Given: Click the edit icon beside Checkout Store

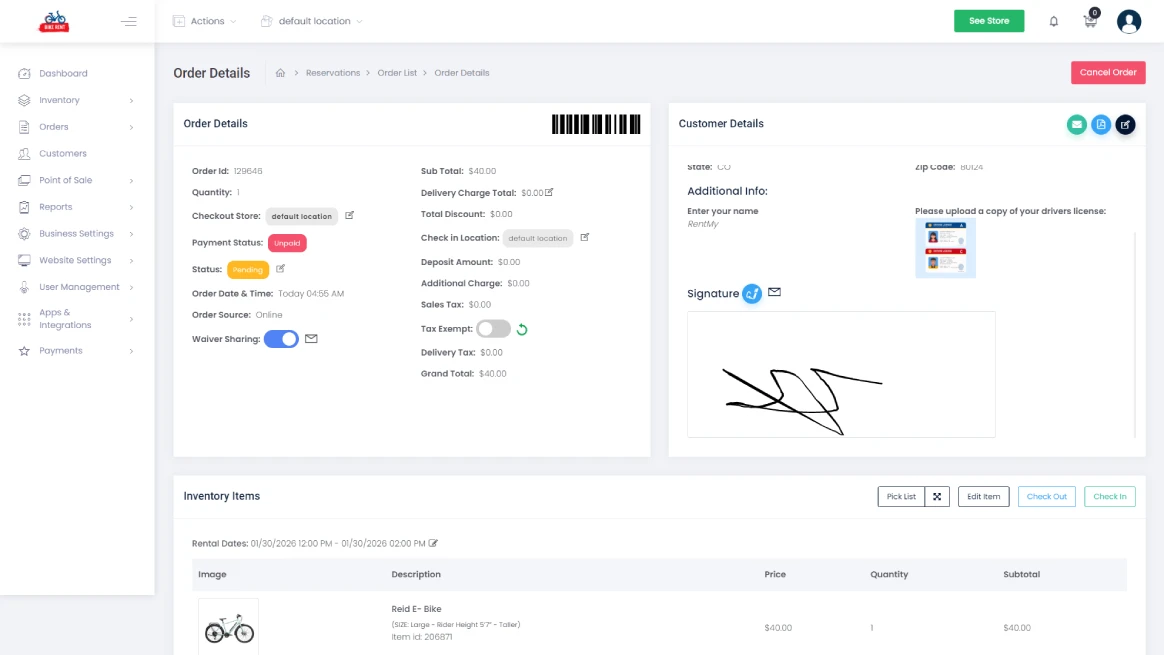Looking at the screenshot, I should point(348,214).
